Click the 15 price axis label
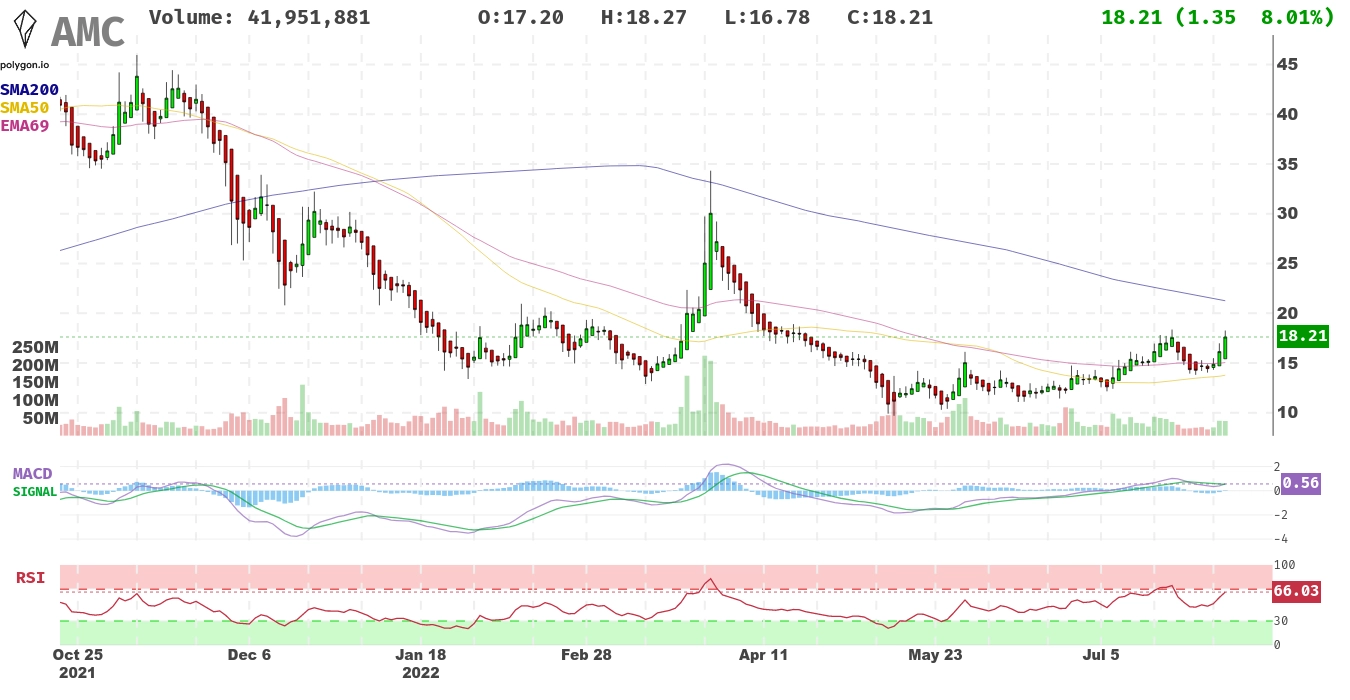Screen dimensions: 1350x700 (1288, 363)
